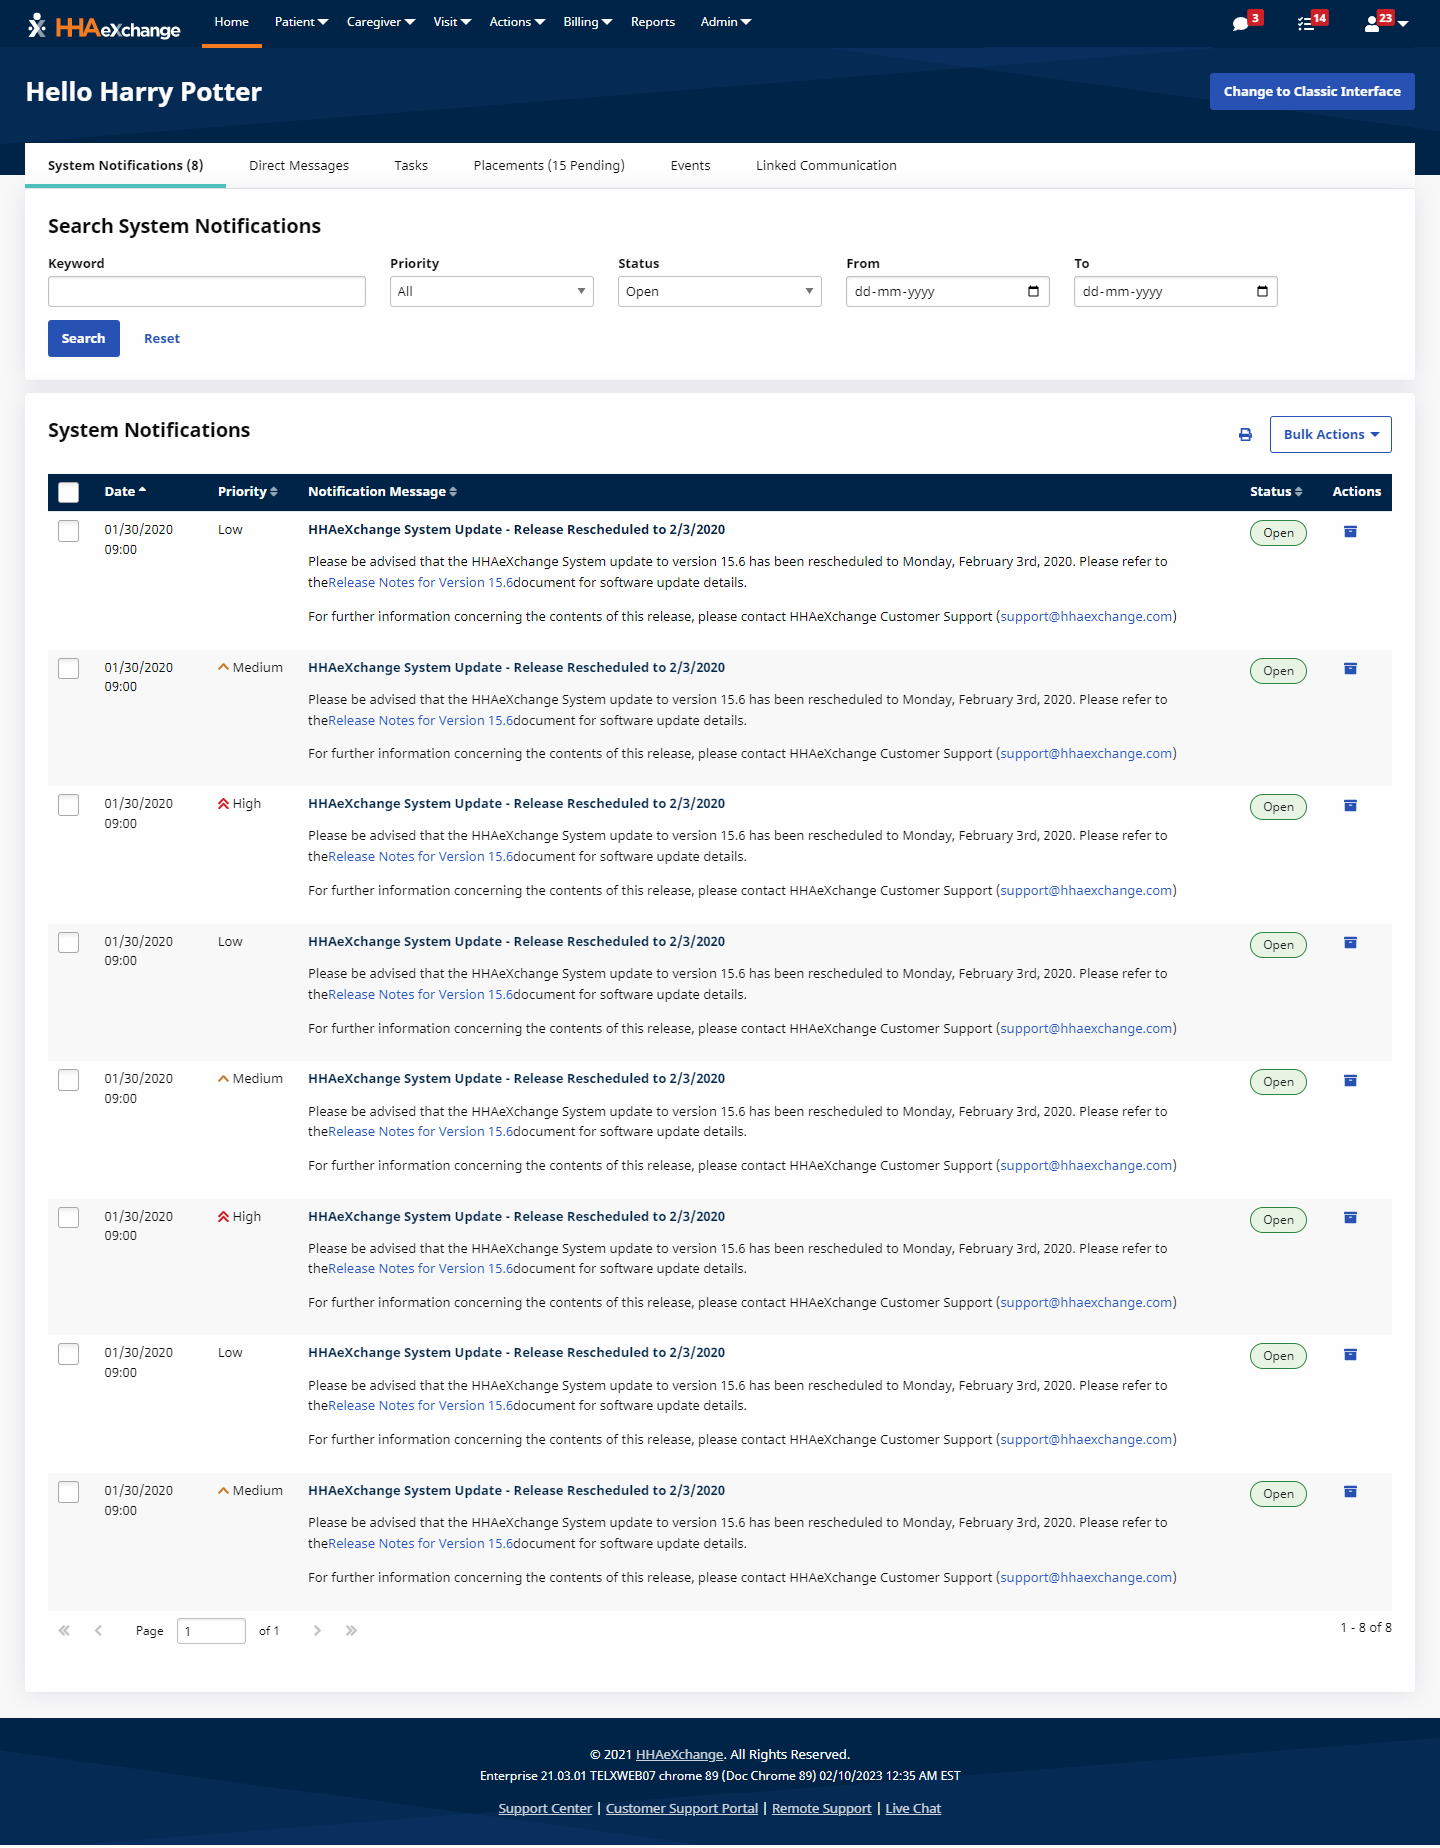Click the From date input field

pyautogui.click(x=948, y=291)
